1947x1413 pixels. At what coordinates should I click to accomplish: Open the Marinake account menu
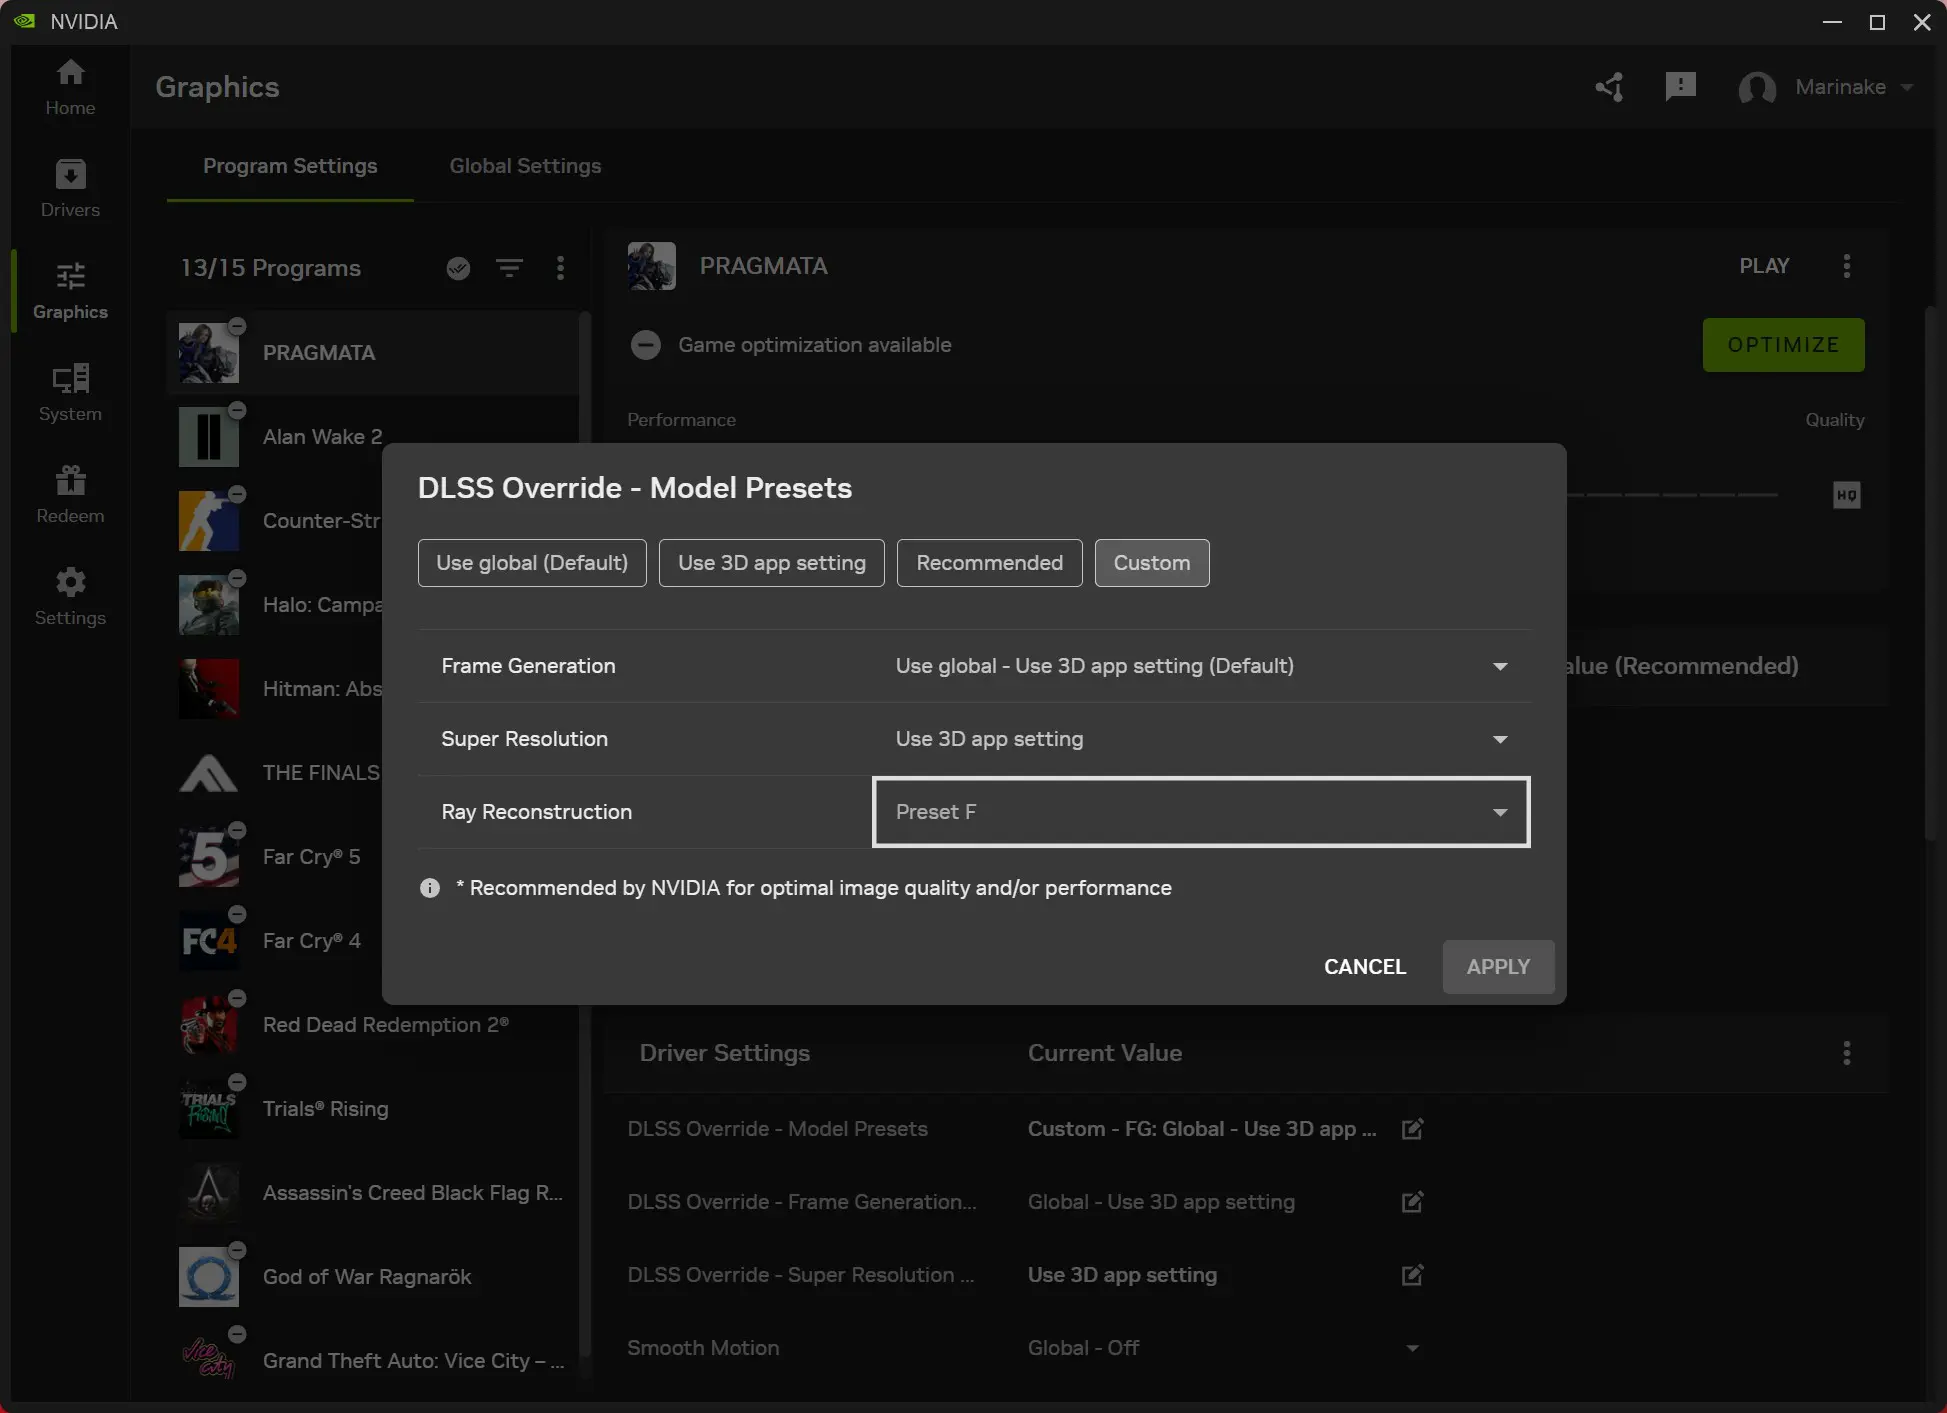(x=1826, y=87)
